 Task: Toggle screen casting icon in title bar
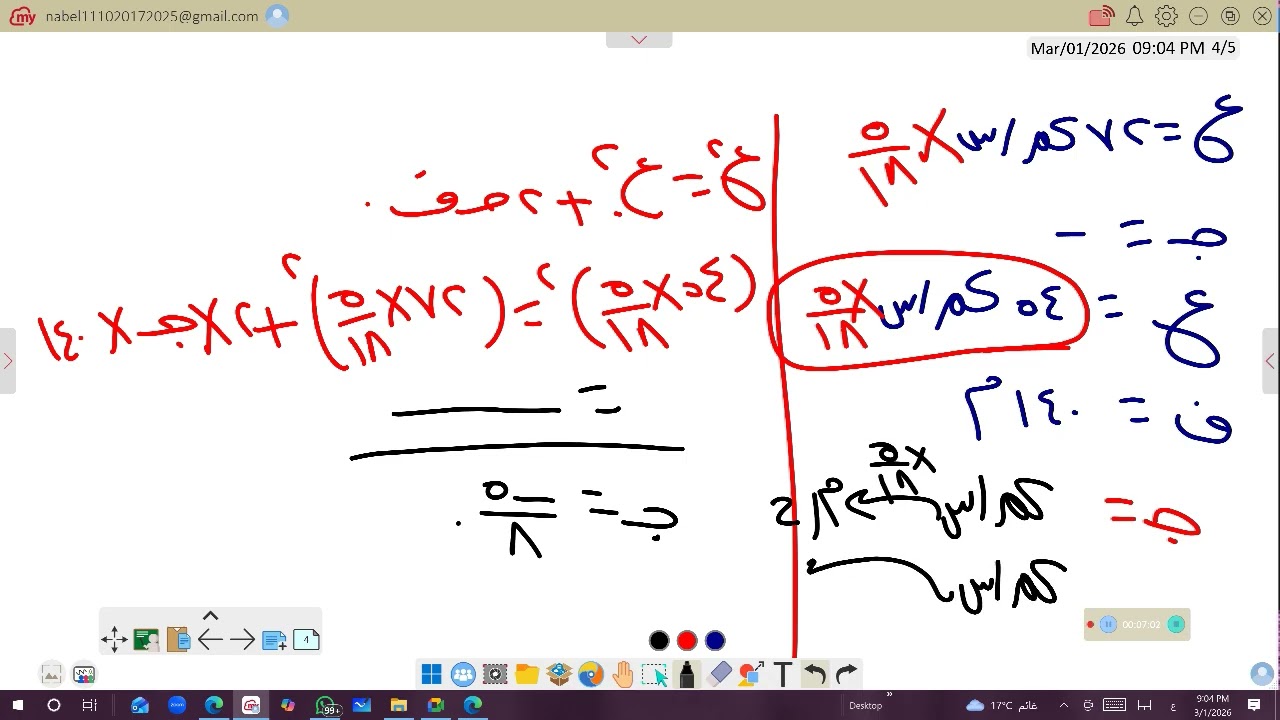click(1101, 16)
